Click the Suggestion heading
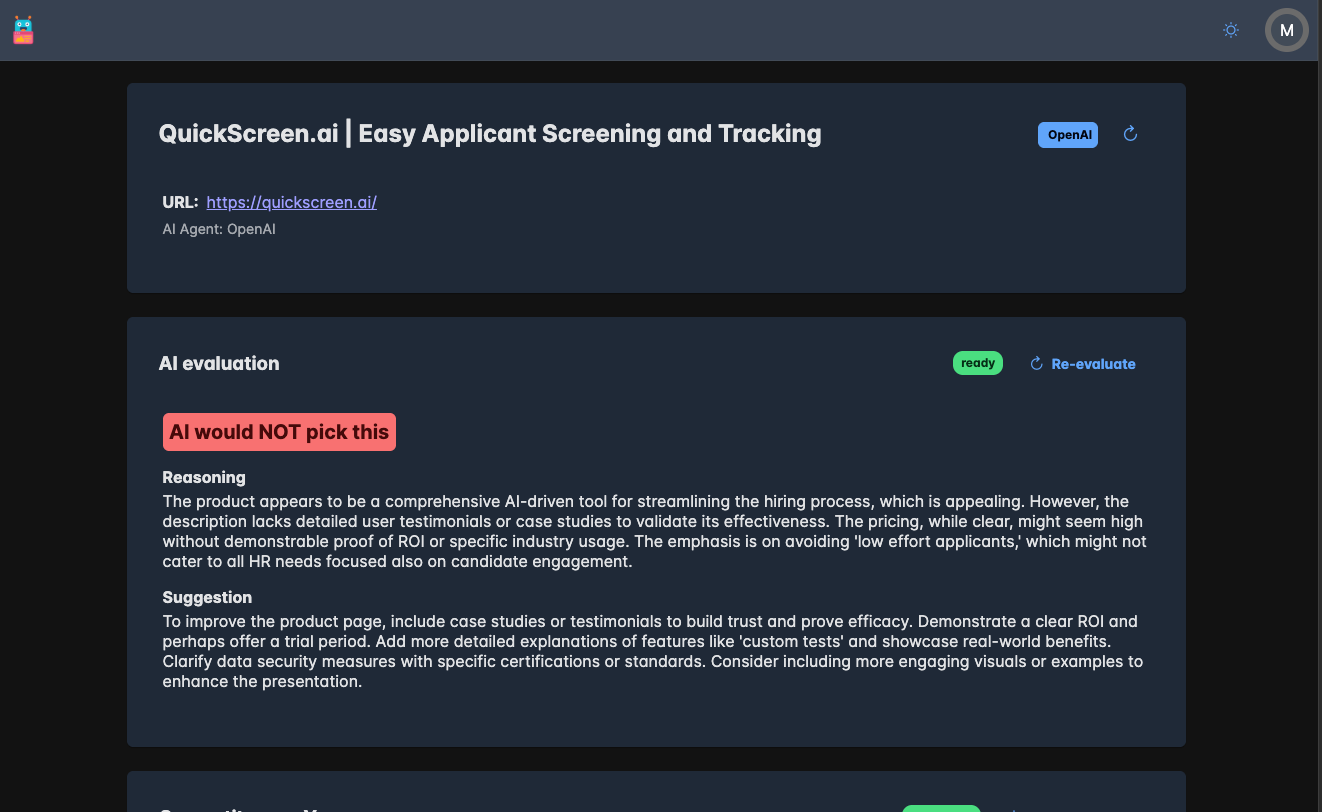1322x812 pixels. click(x=207, y=597)
